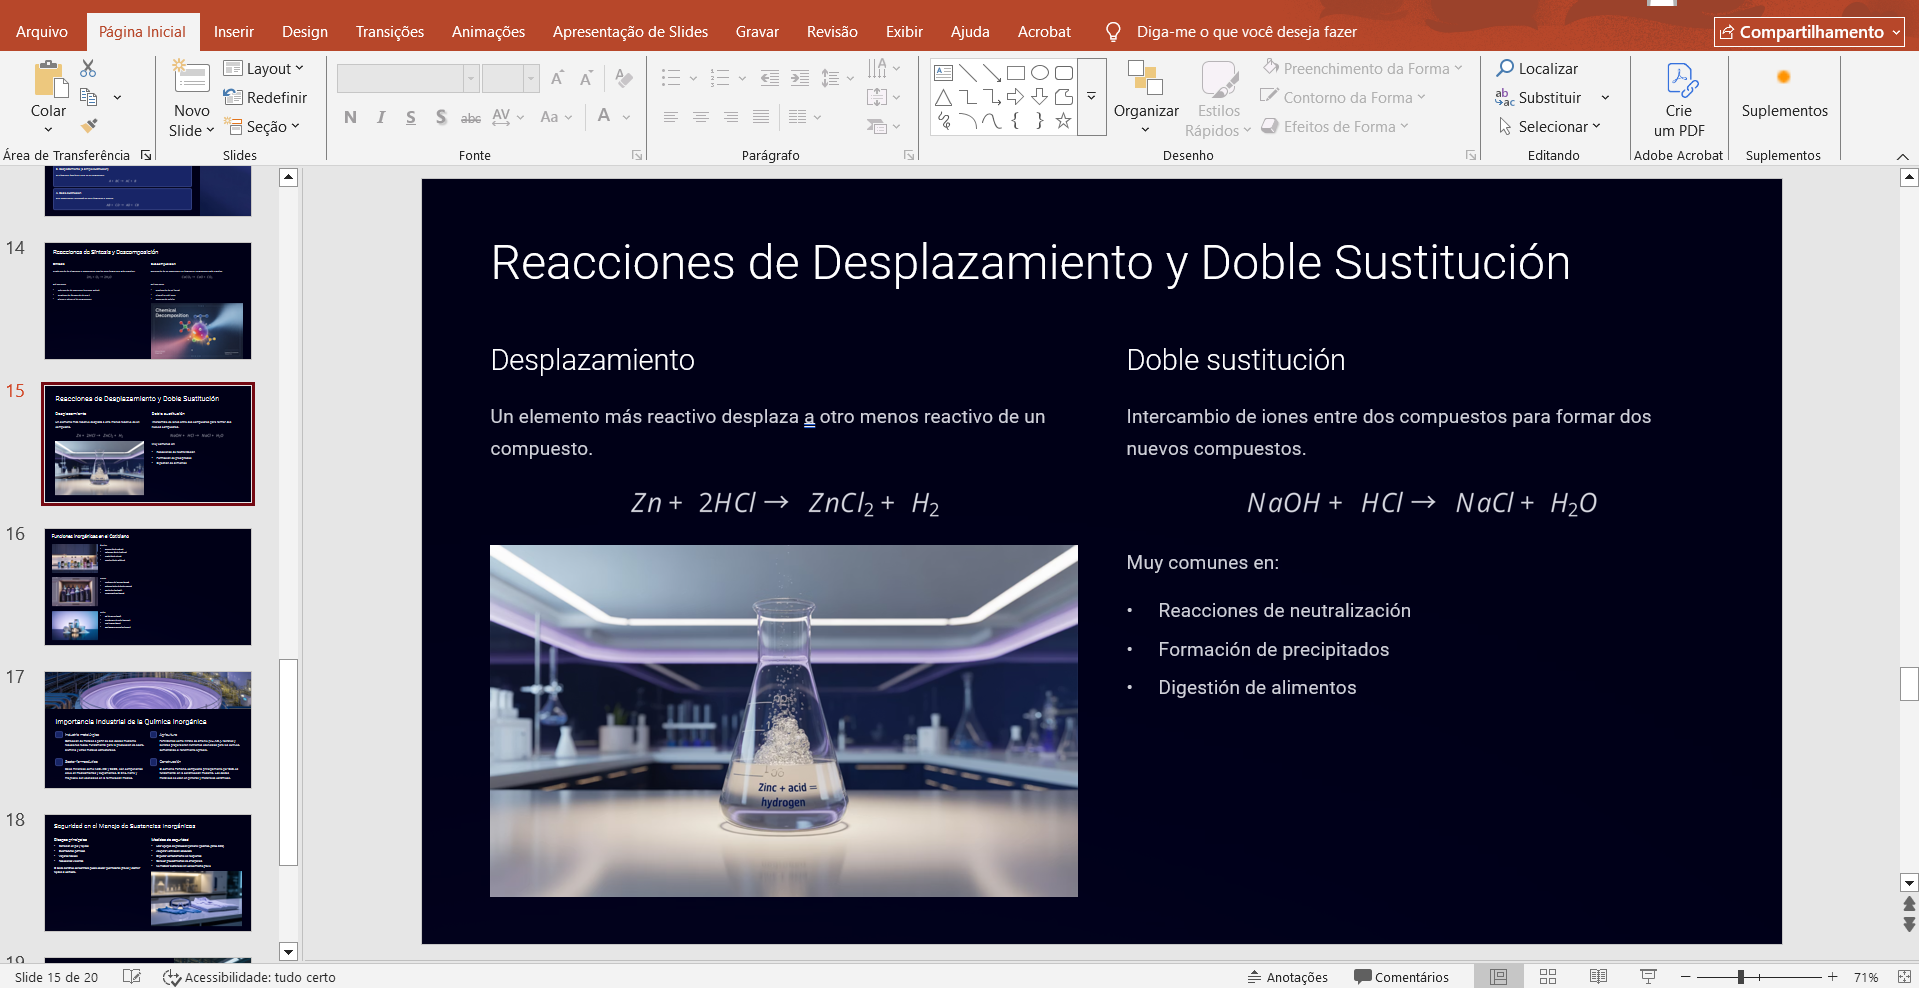Open the Selecionar dropdown

coord(1549,126)
